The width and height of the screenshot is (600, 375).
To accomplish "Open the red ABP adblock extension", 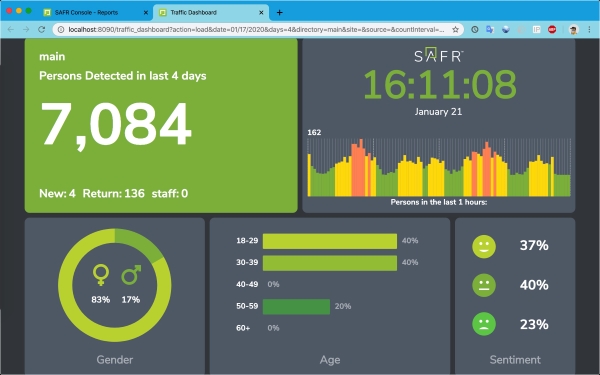I will pos(552,29).
